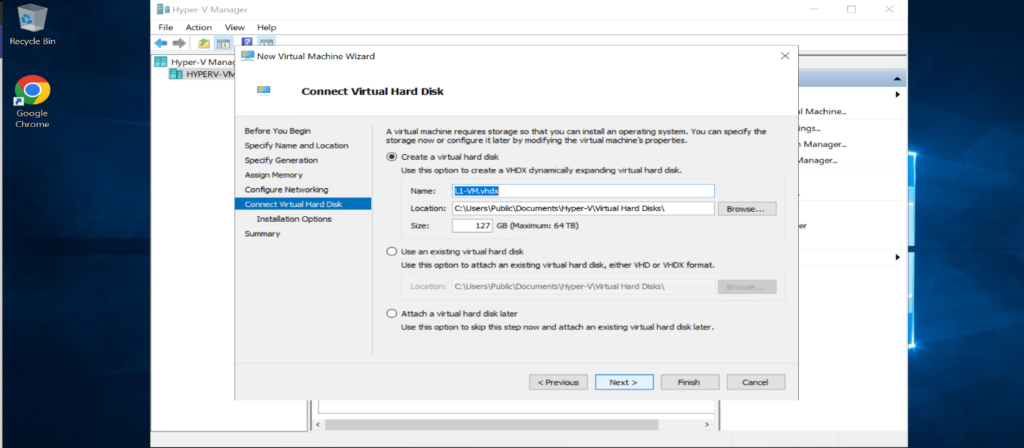
Task: Click the icon beside Connect Virtual Hard Disk heading
Action: [x=263, y=91]
